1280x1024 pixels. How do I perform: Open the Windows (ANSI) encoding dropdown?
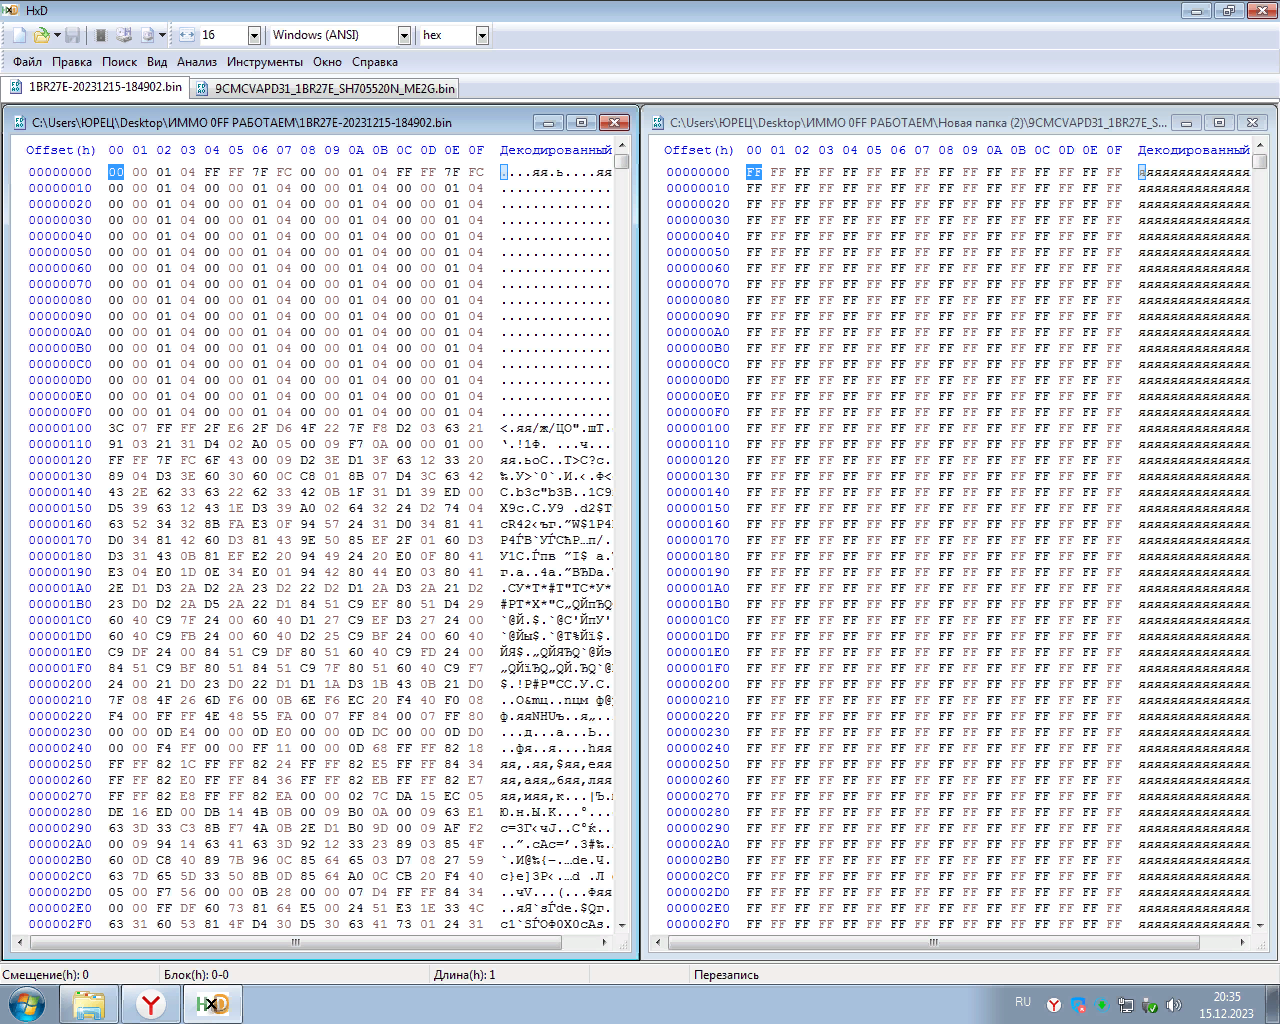click(x=404, y=35)
